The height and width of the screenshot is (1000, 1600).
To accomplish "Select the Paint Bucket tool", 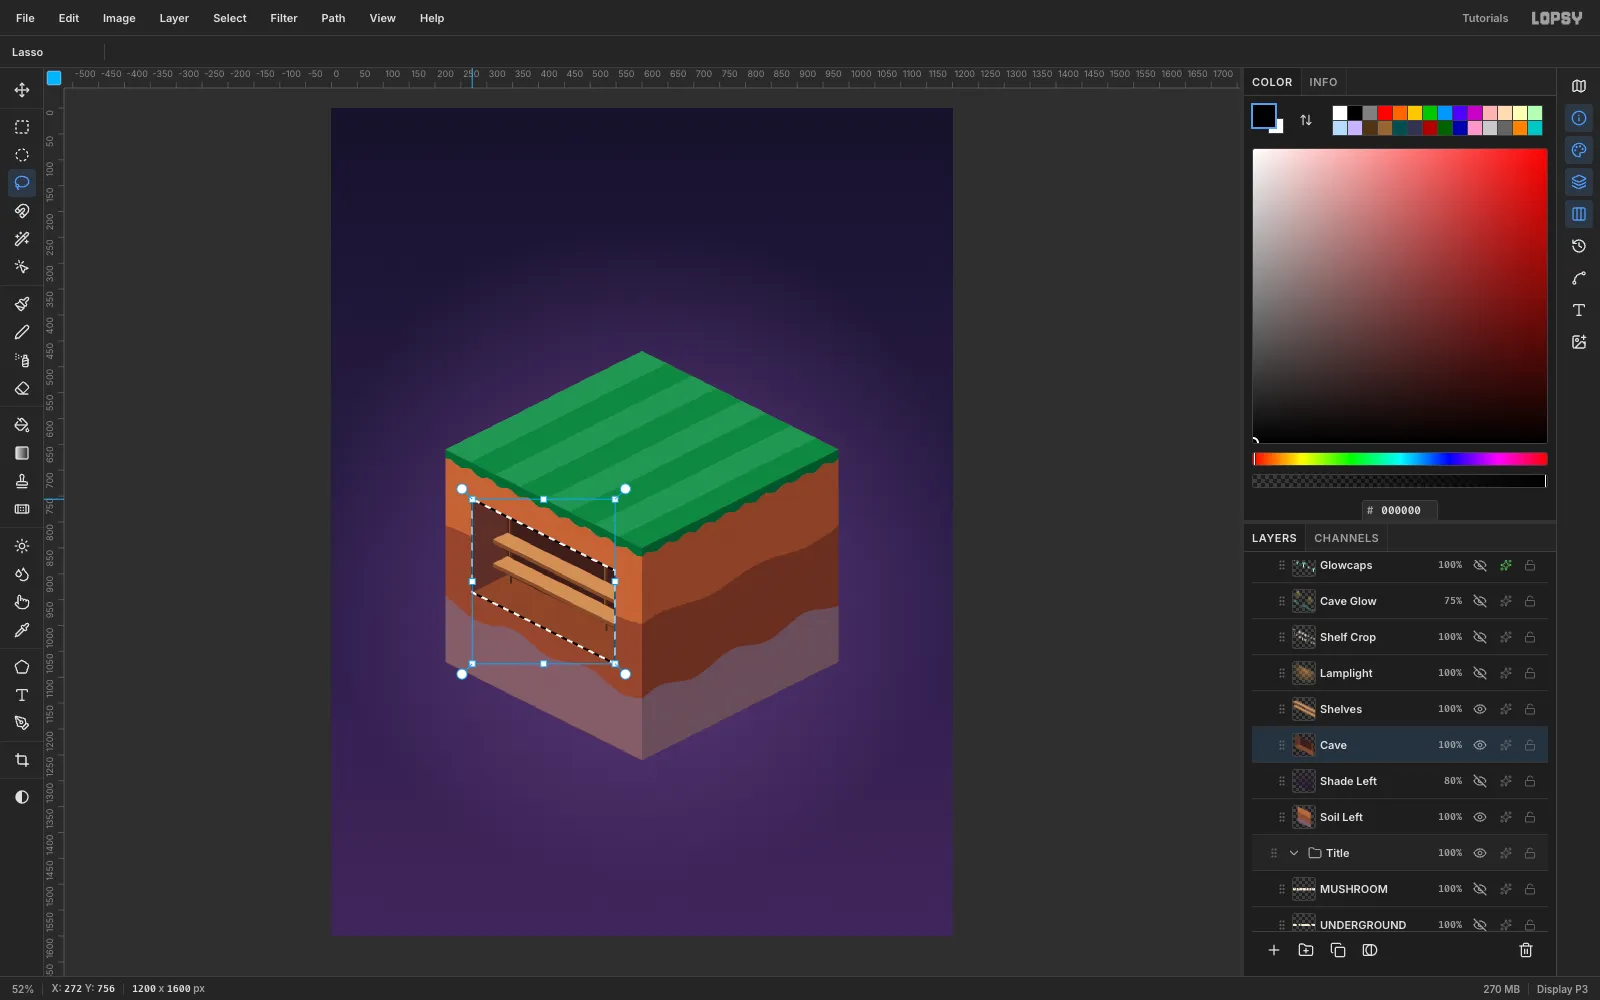I will pyautogui.click(x=22, y=425).
